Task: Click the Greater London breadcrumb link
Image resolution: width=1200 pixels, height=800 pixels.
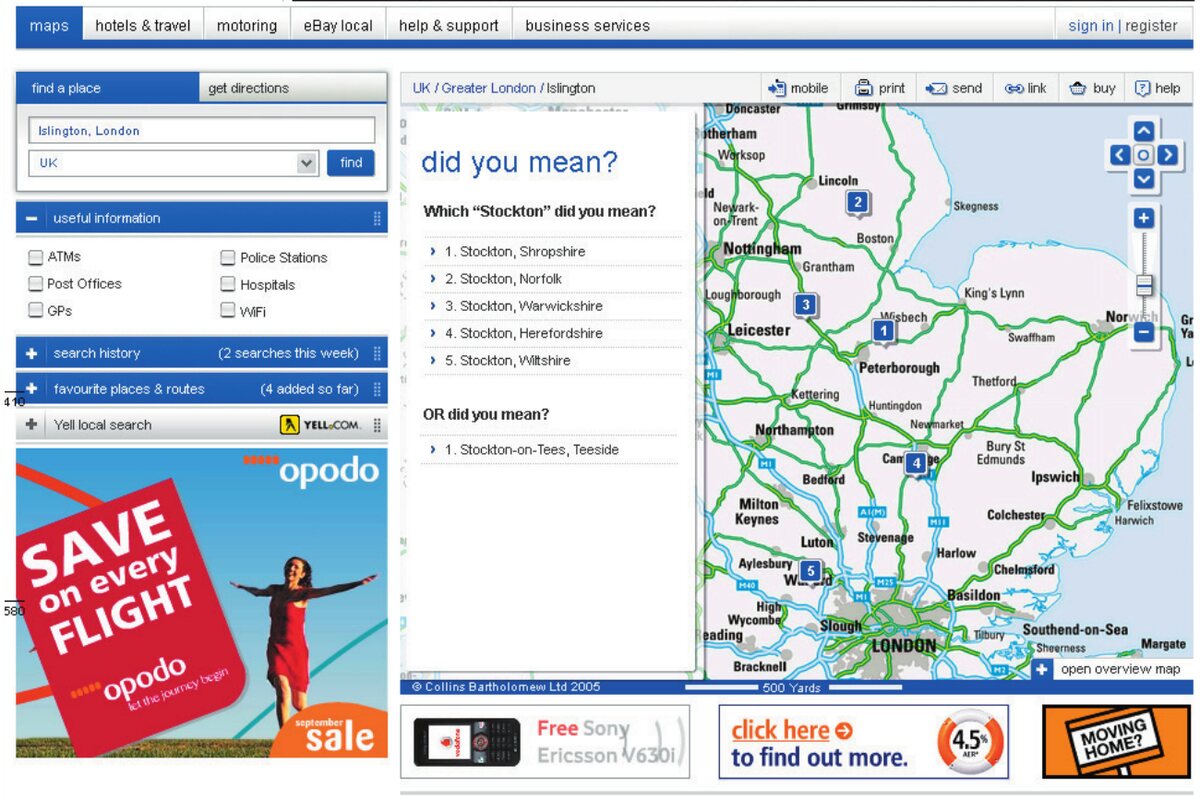Action: [489, 88]
